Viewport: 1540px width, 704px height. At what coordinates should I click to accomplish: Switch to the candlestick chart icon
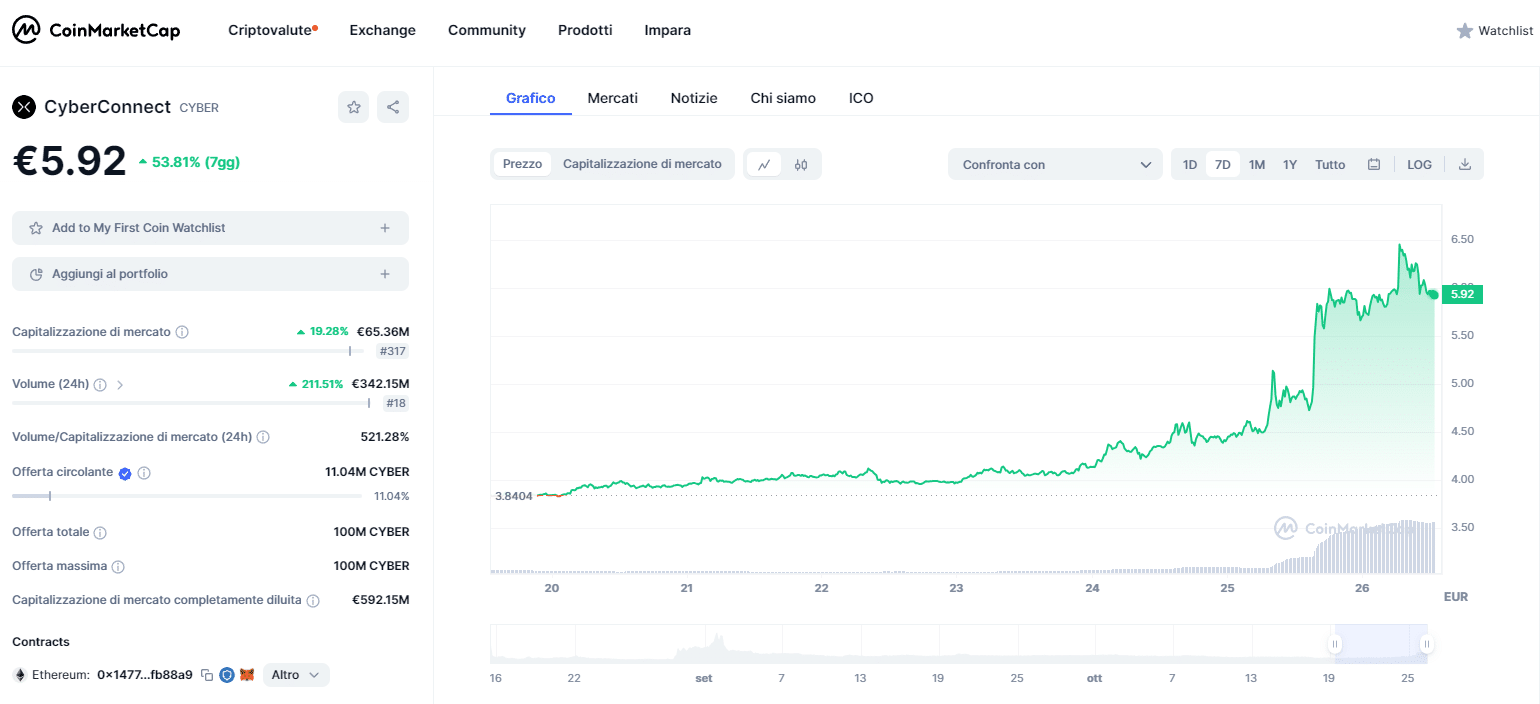click(x=801, y=165)
